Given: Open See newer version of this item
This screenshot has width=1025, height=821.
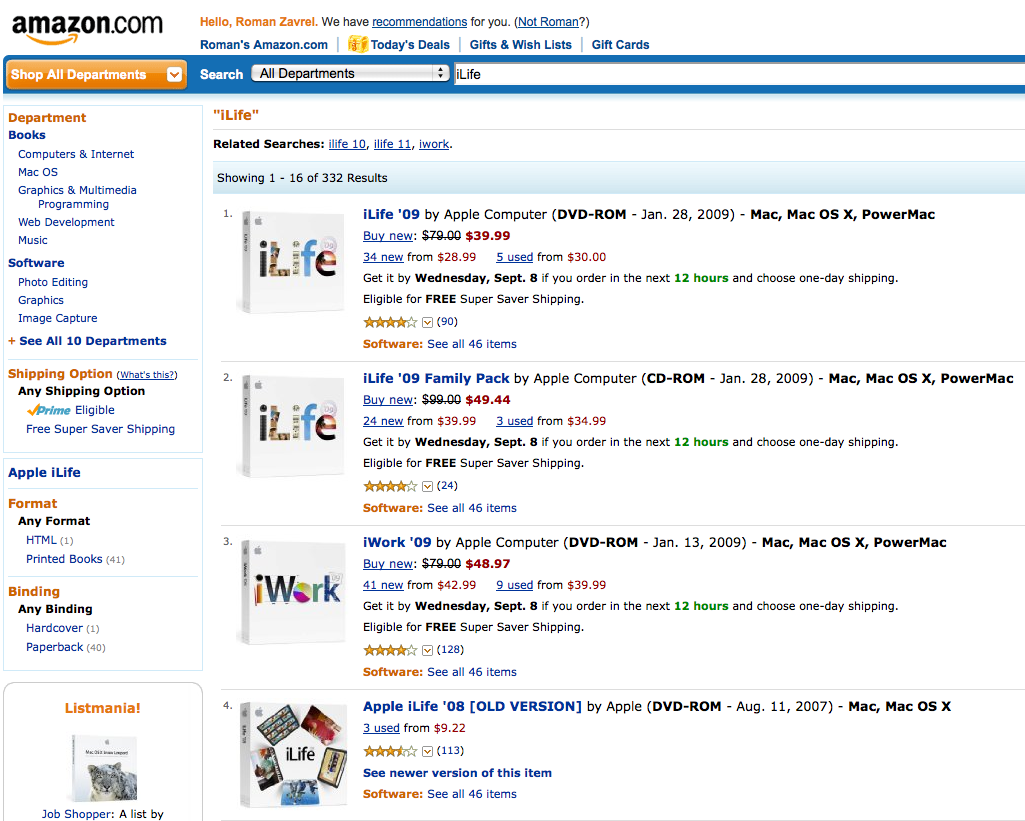Looking at the screenshot, I should [457, 772].
